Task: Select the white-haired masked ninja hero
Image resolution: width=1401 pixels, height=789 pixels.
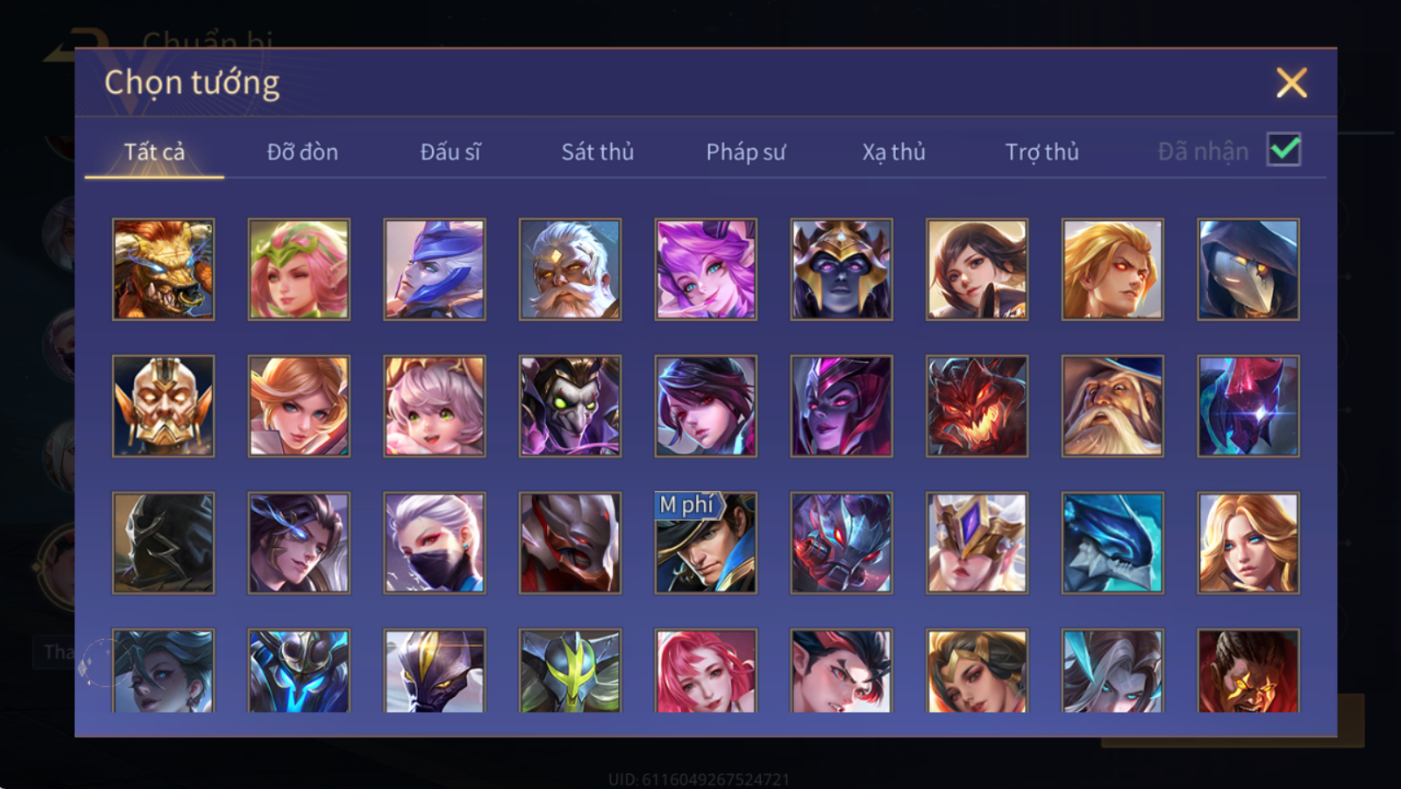Action: pyautogui.click(x=435, y=543)
